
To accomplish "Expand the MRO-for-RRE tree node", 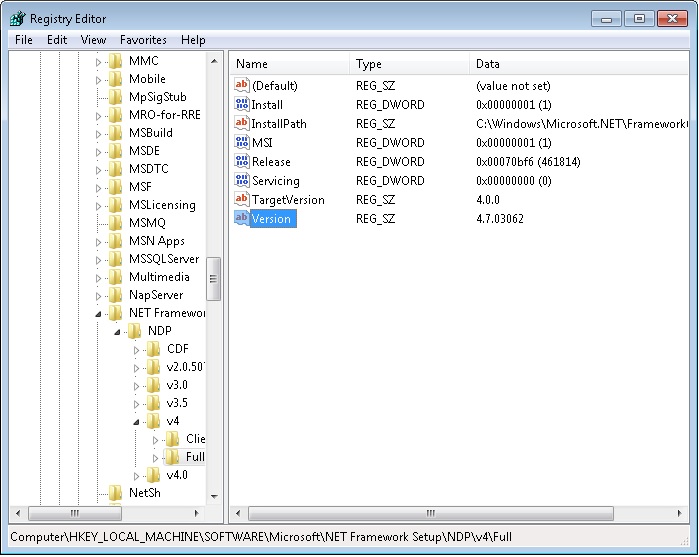I will click(x=99, y=116).
